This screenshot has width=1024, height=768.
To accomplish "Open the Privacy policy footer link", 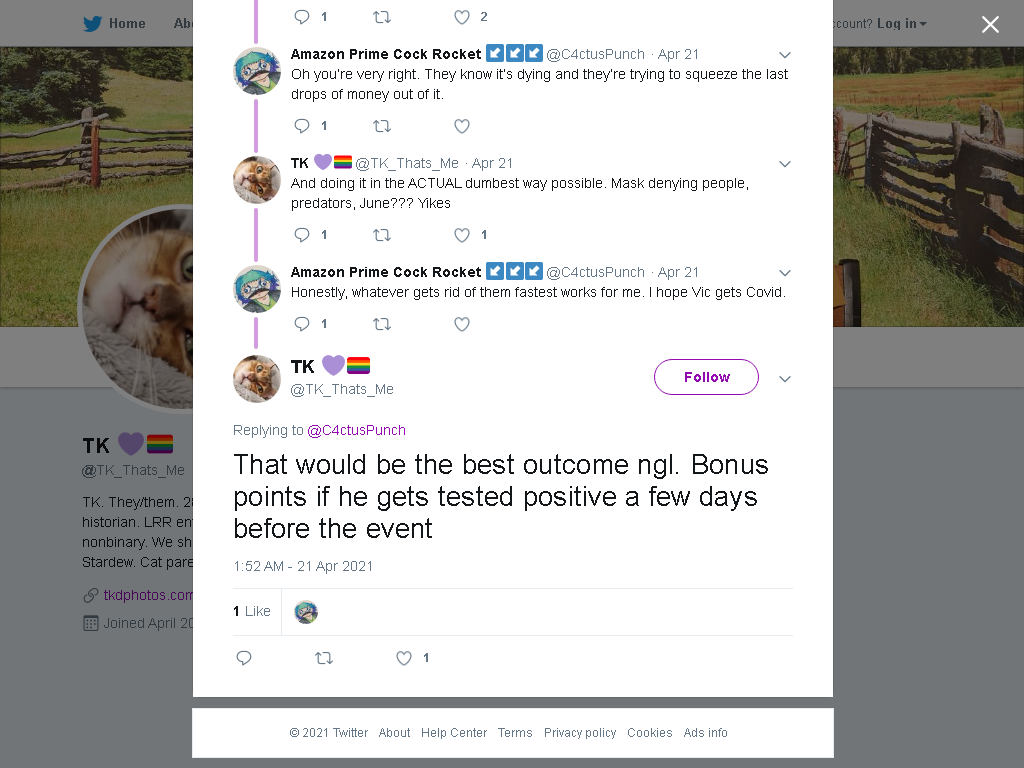I will point(580,733).
